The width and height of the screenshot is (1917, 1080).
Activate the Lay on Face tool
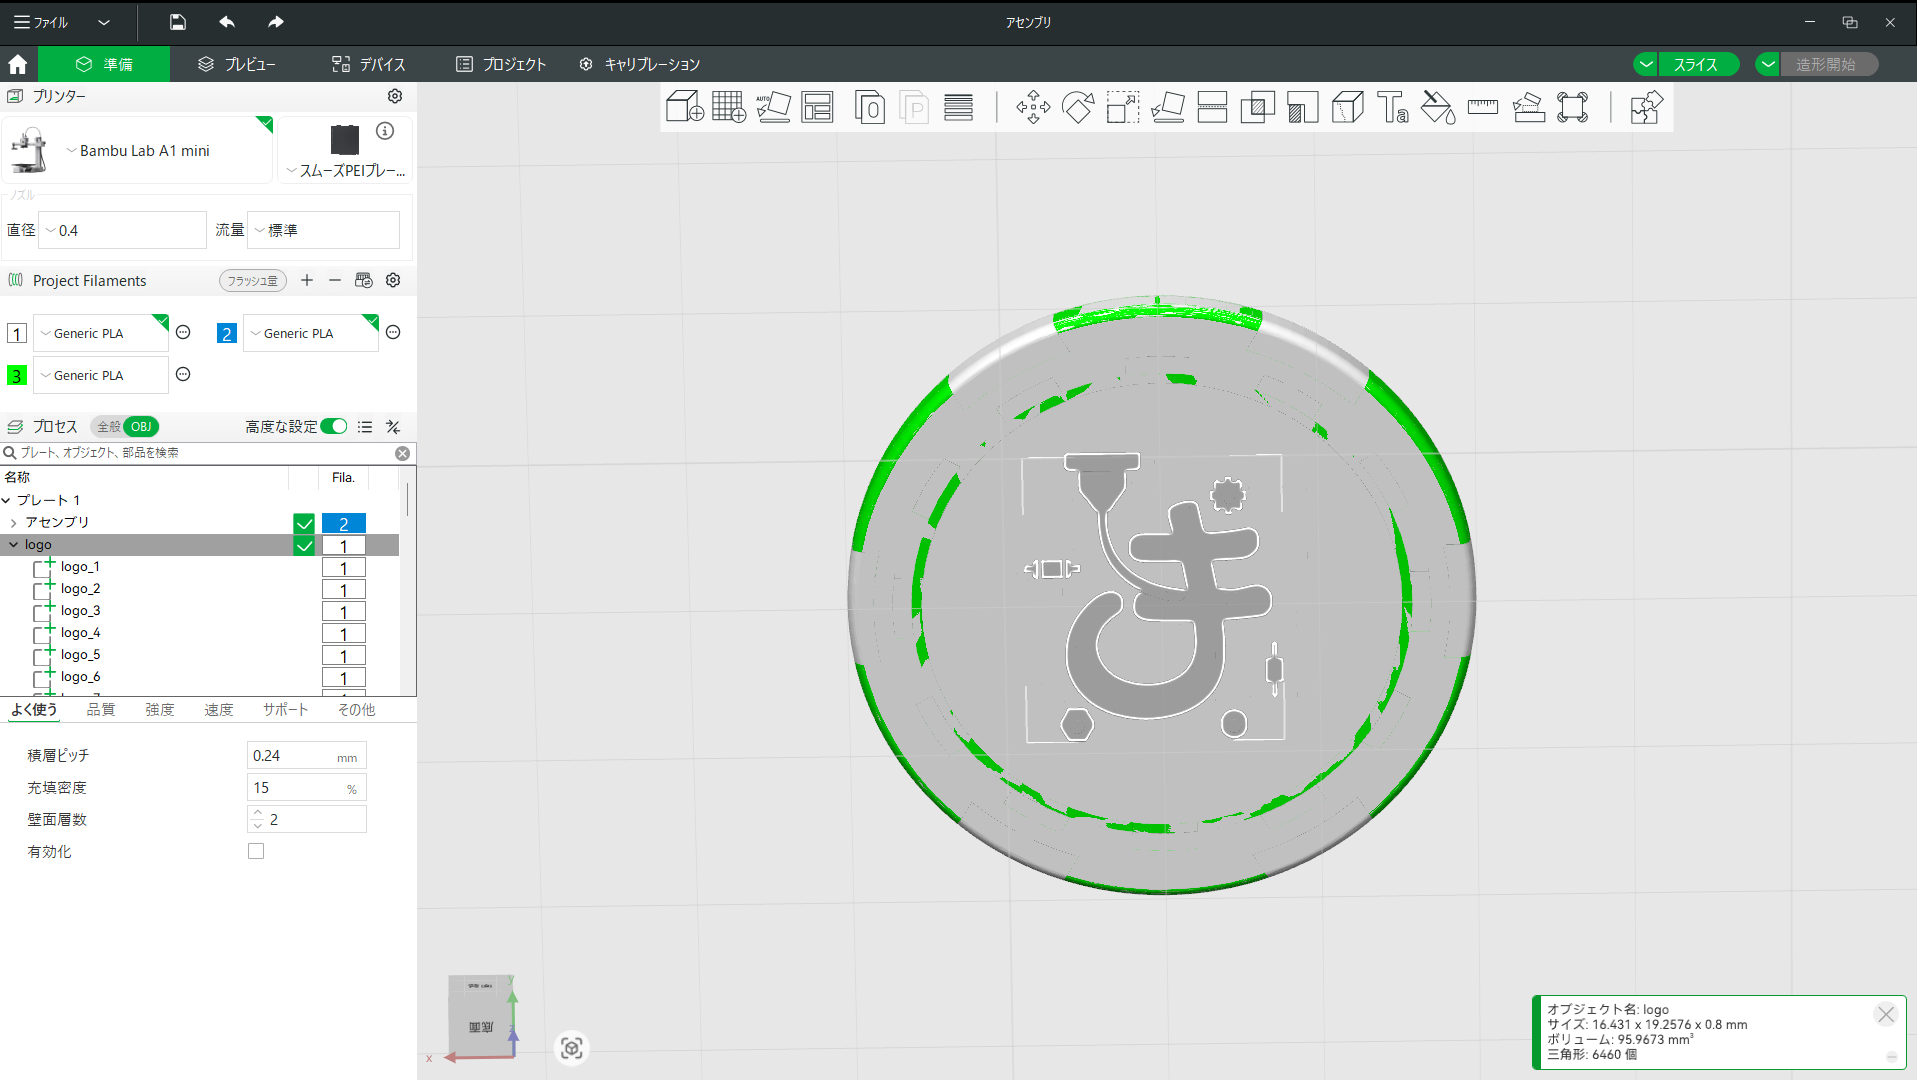(1168, 107)
